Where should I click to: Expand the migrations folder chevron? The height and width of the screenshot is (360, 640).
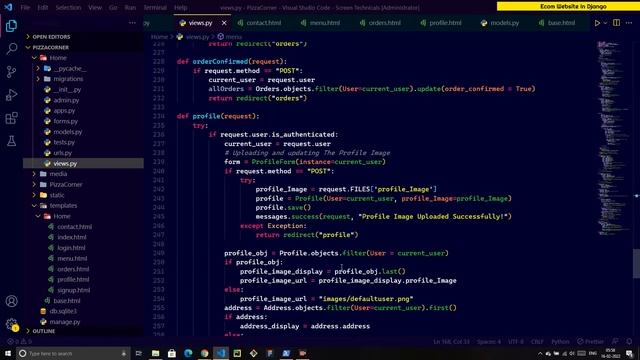pos(38,79)
